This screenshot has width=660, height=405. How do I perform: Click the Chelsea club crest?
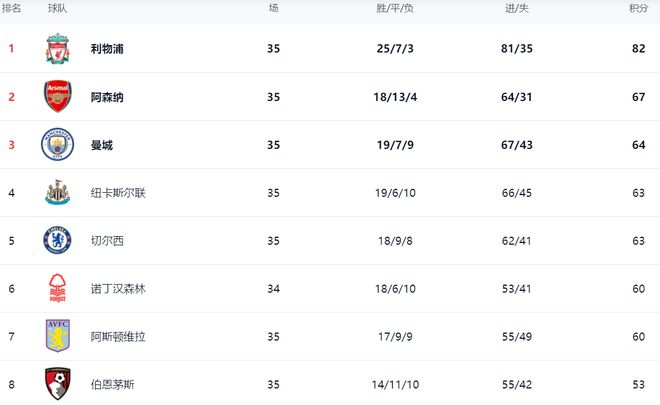click(58, 241)
